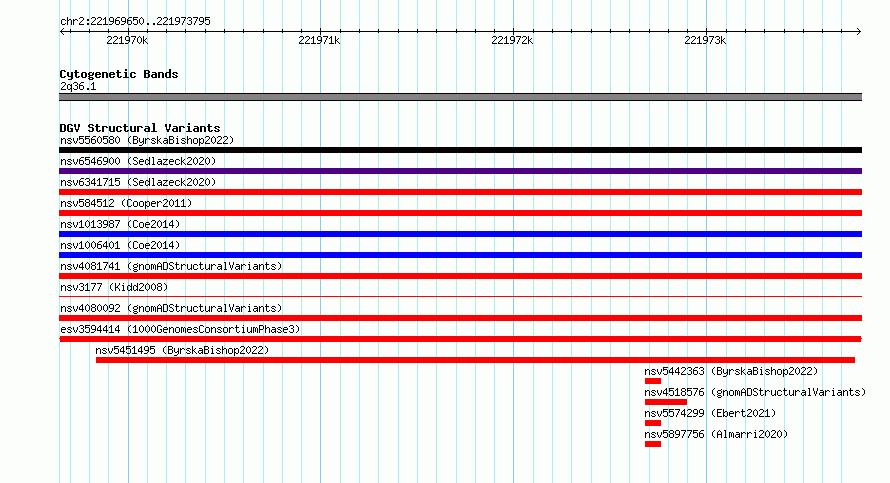Select the red esv3594414 variant bar
890x483 pixels.
click(x=460, y=339)
